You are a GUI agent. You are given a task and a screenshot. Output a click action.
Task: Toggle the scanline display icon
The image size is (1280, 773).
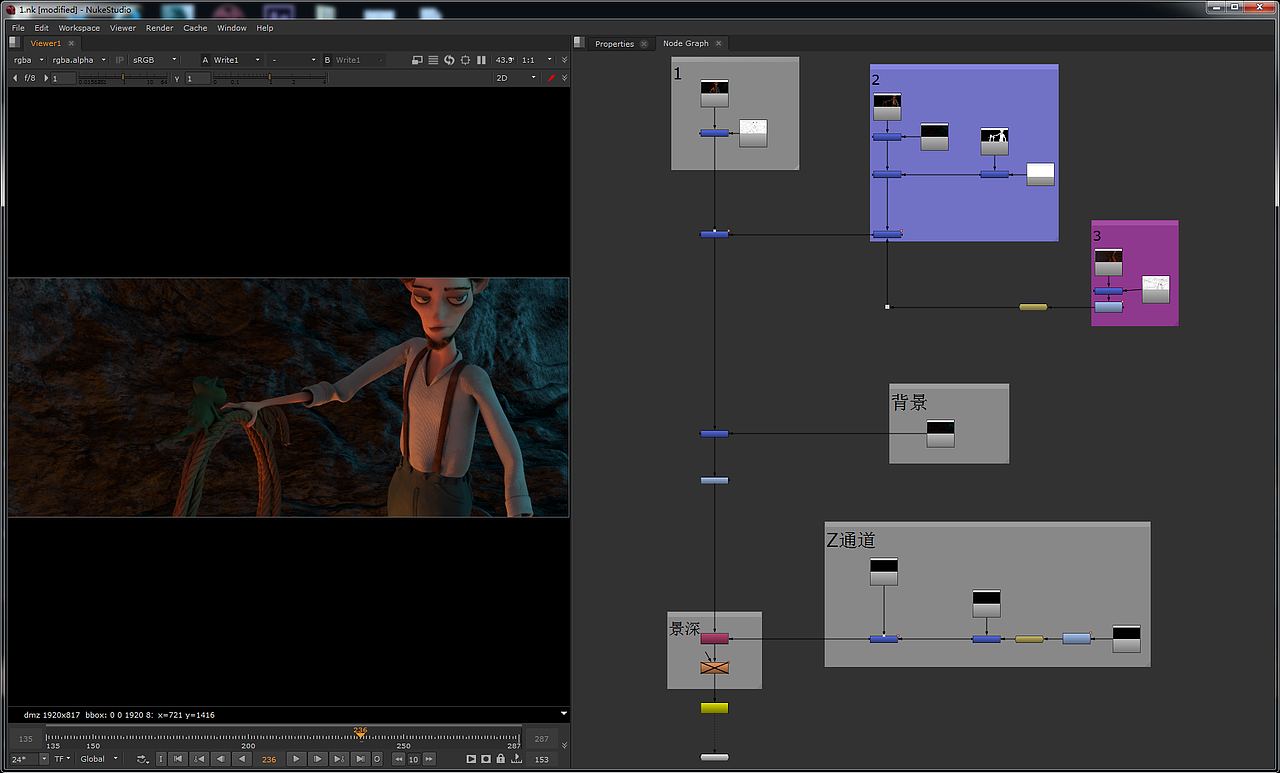(x=433, y=60)
